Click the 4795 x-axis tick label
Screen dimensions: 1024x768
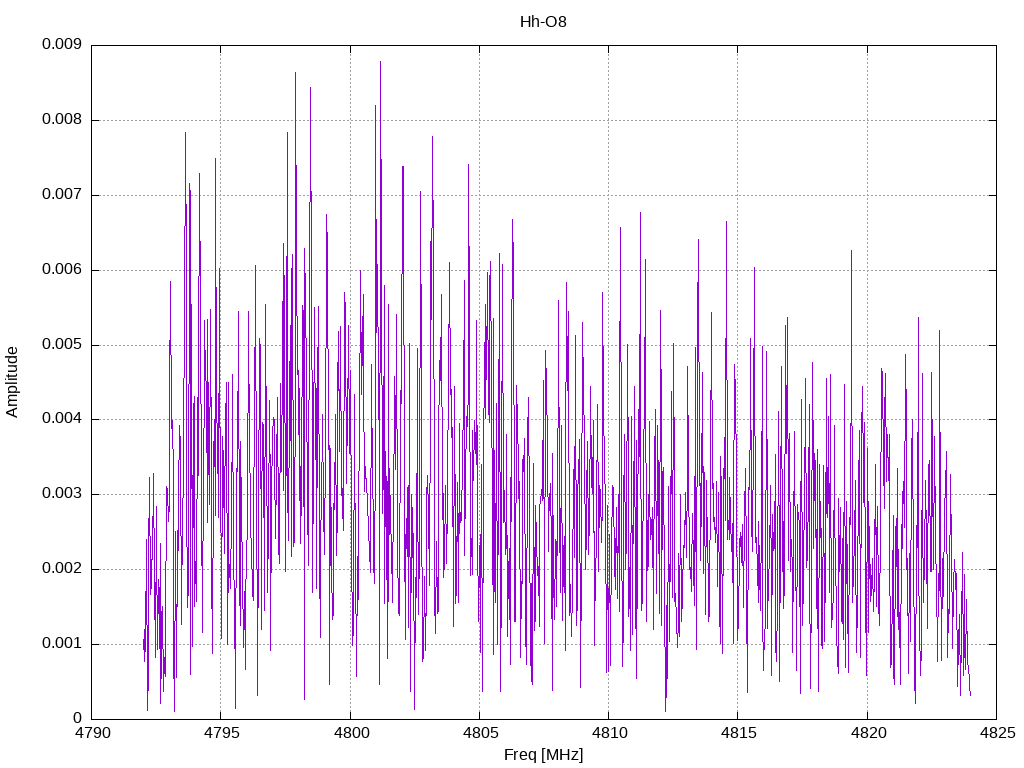click(221, 733)
